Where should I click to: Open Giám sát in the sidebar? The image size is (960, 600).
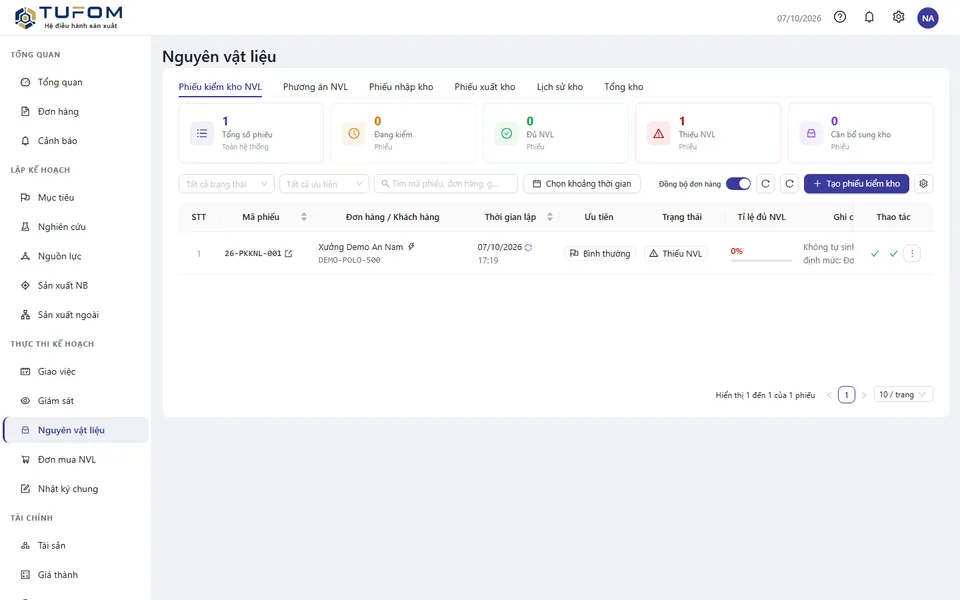(75, 401)
